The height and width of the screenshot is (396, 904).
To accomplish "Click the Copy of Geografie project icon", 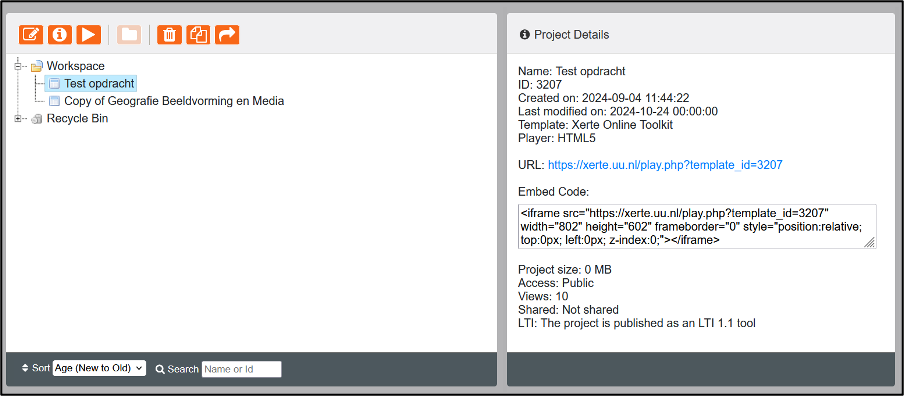I will (54, 101).
